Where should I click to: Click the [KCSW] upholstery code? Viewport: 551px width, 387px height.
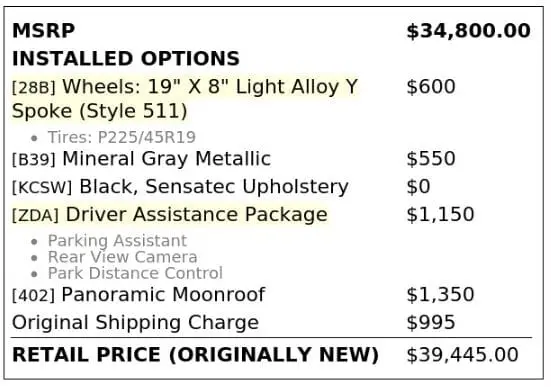[x=42, y=188]
